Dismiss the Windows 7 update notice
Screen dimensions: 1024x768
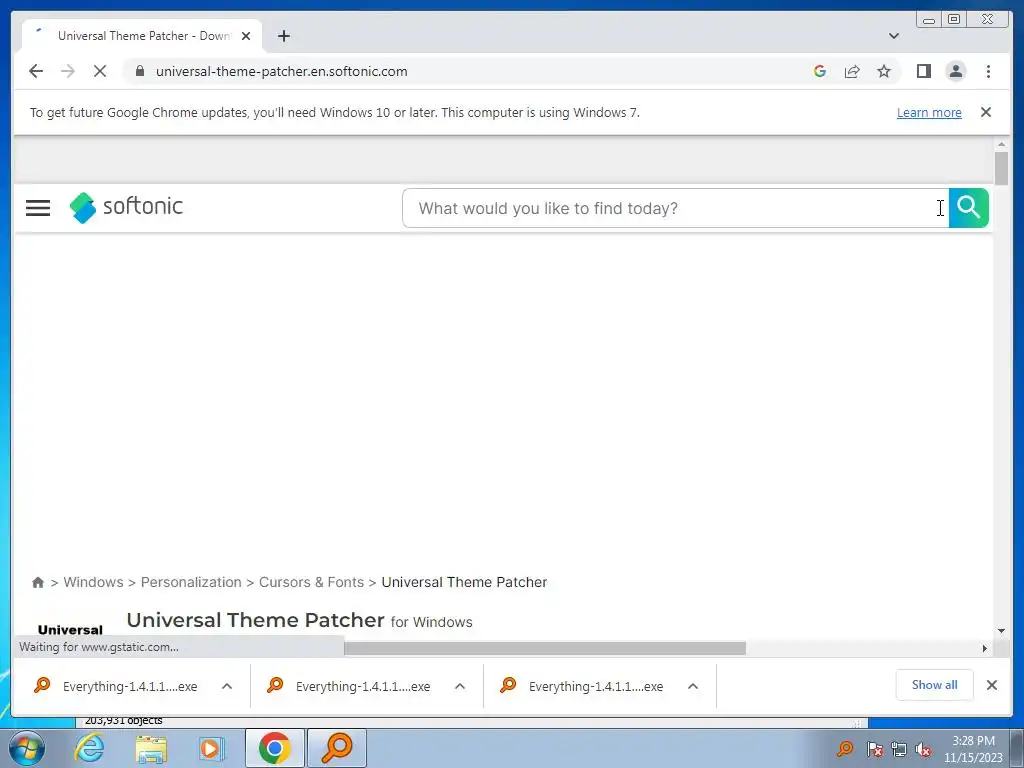986,112
